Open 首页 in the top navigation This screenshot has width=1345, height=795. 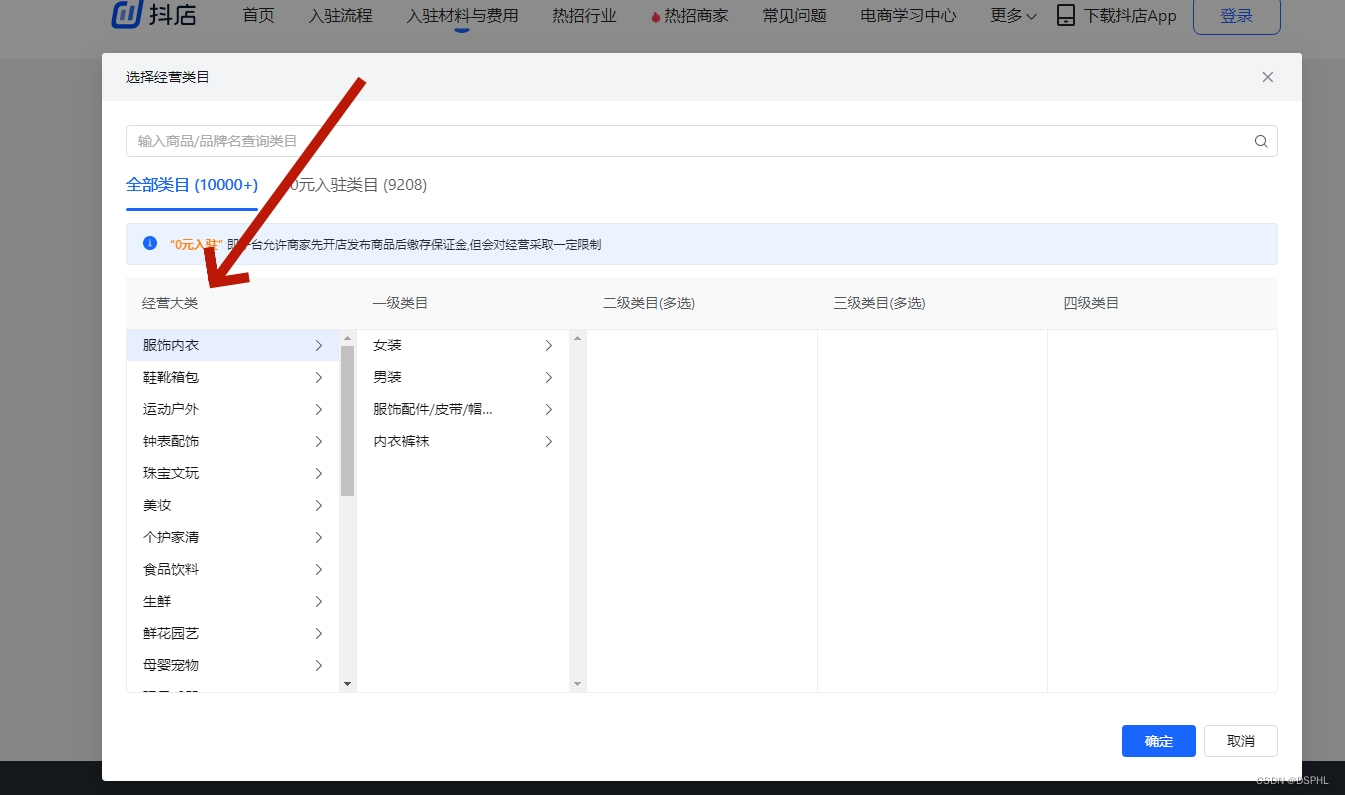[x=259, y=16]
